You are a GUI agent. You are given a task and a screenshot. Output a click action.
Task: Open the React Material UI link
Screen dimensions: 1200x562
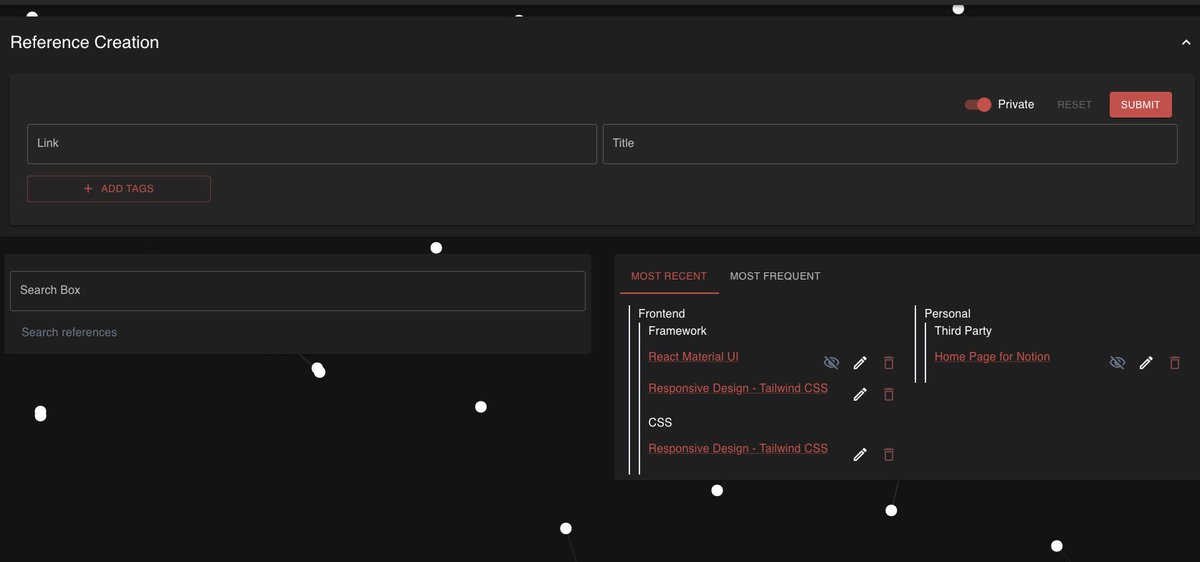click(693, 357)
